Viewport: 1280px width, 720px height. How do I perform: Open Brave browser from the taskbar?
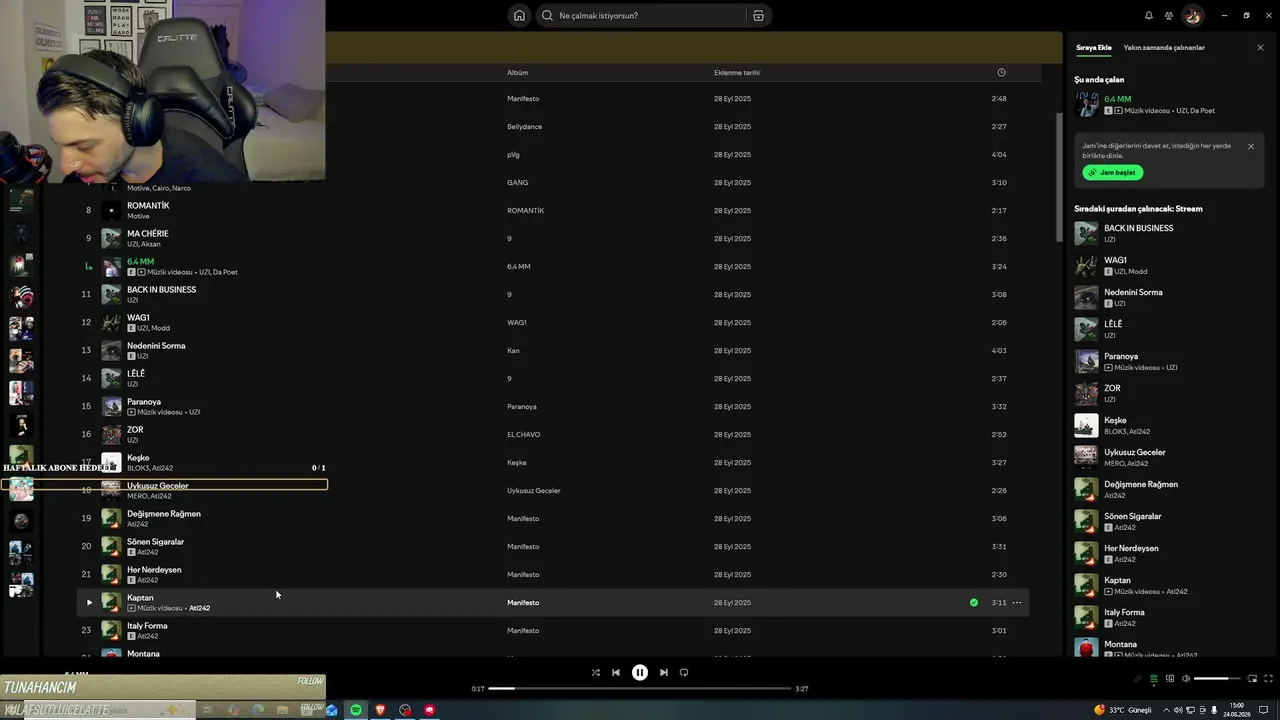[x=380, y=710]
